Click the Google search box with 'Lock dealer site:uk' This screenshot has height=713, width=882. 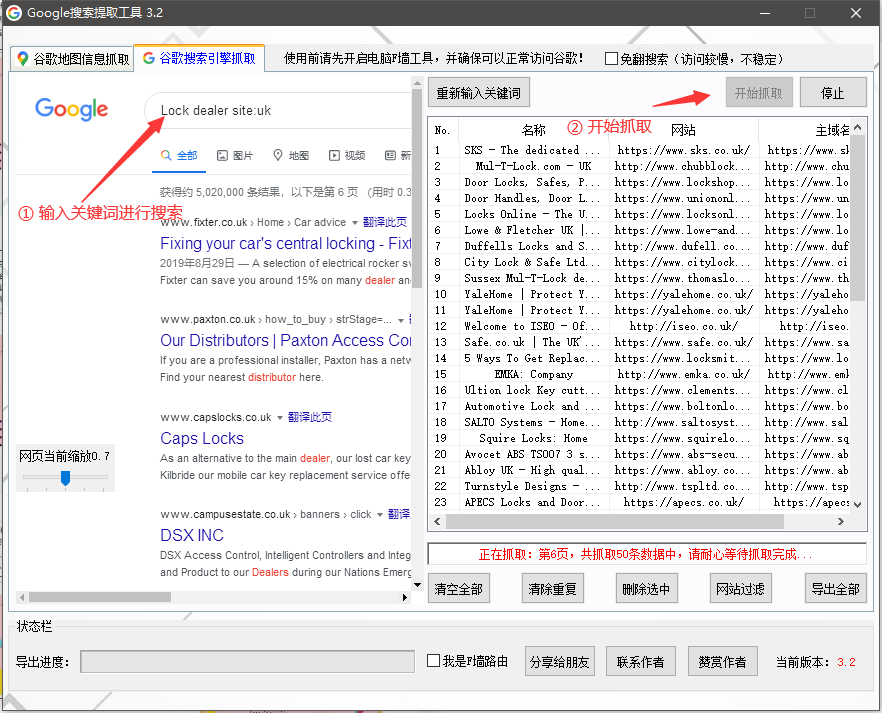278,110
